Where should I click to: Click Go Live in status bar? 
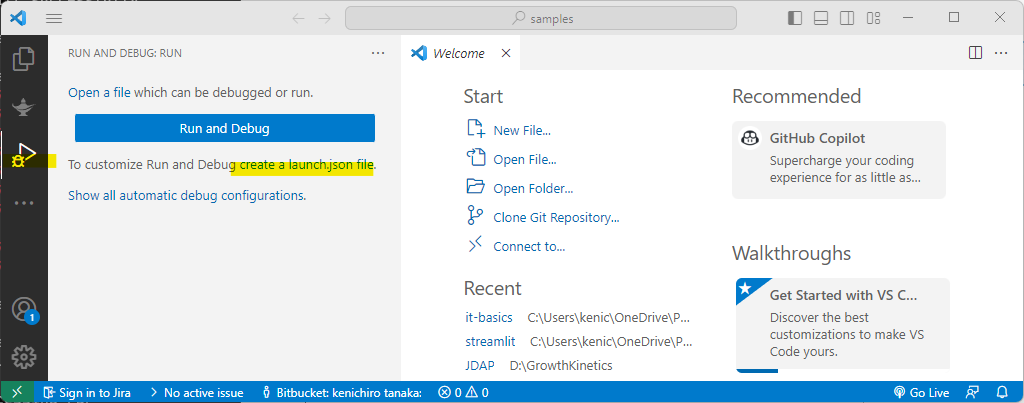click(x=921, y=393)
